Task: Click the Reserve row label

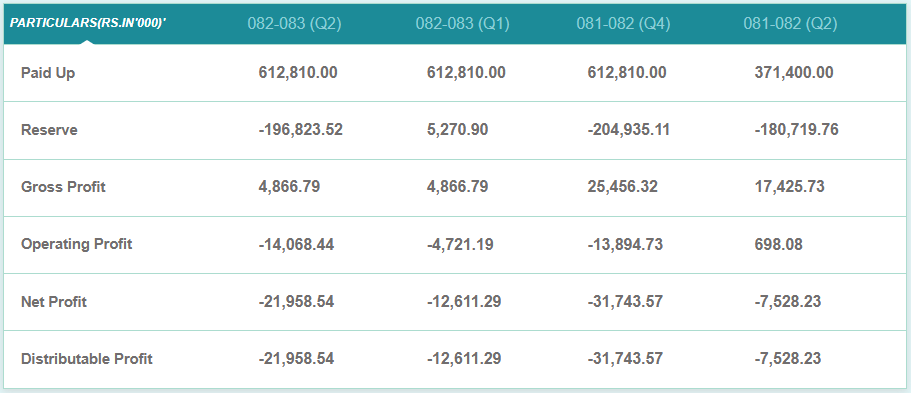Action: (49, 130)
